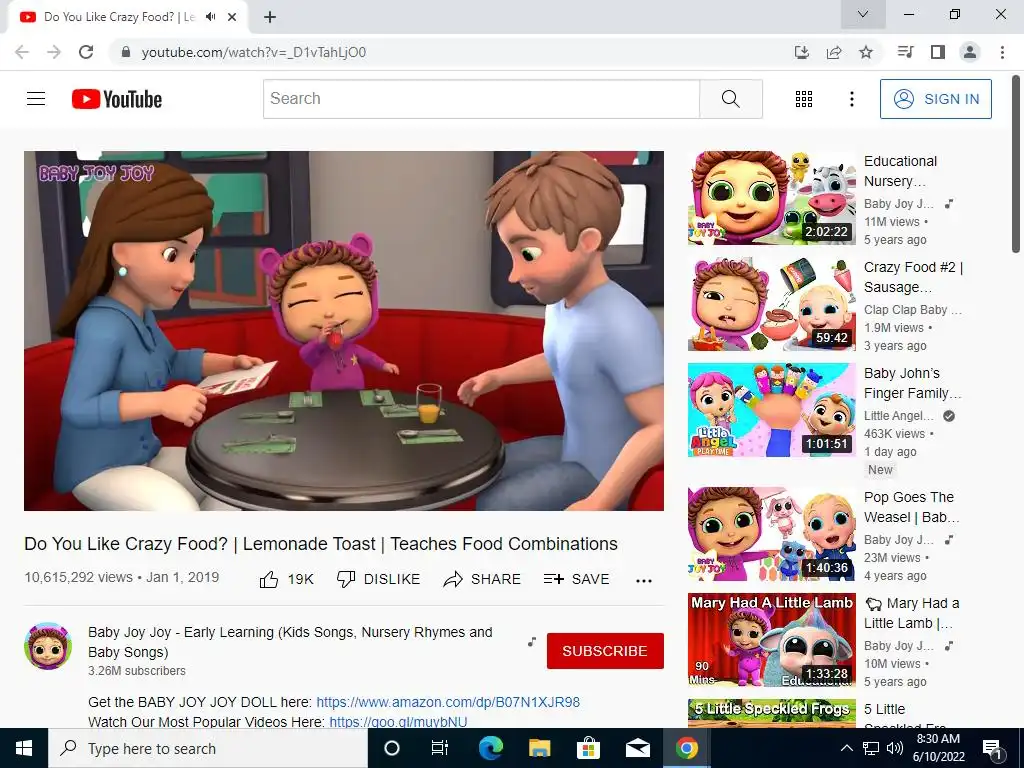Open Cortana circle on taskbar
This screenshot has height=768, width=1024.
coord(392,748)
